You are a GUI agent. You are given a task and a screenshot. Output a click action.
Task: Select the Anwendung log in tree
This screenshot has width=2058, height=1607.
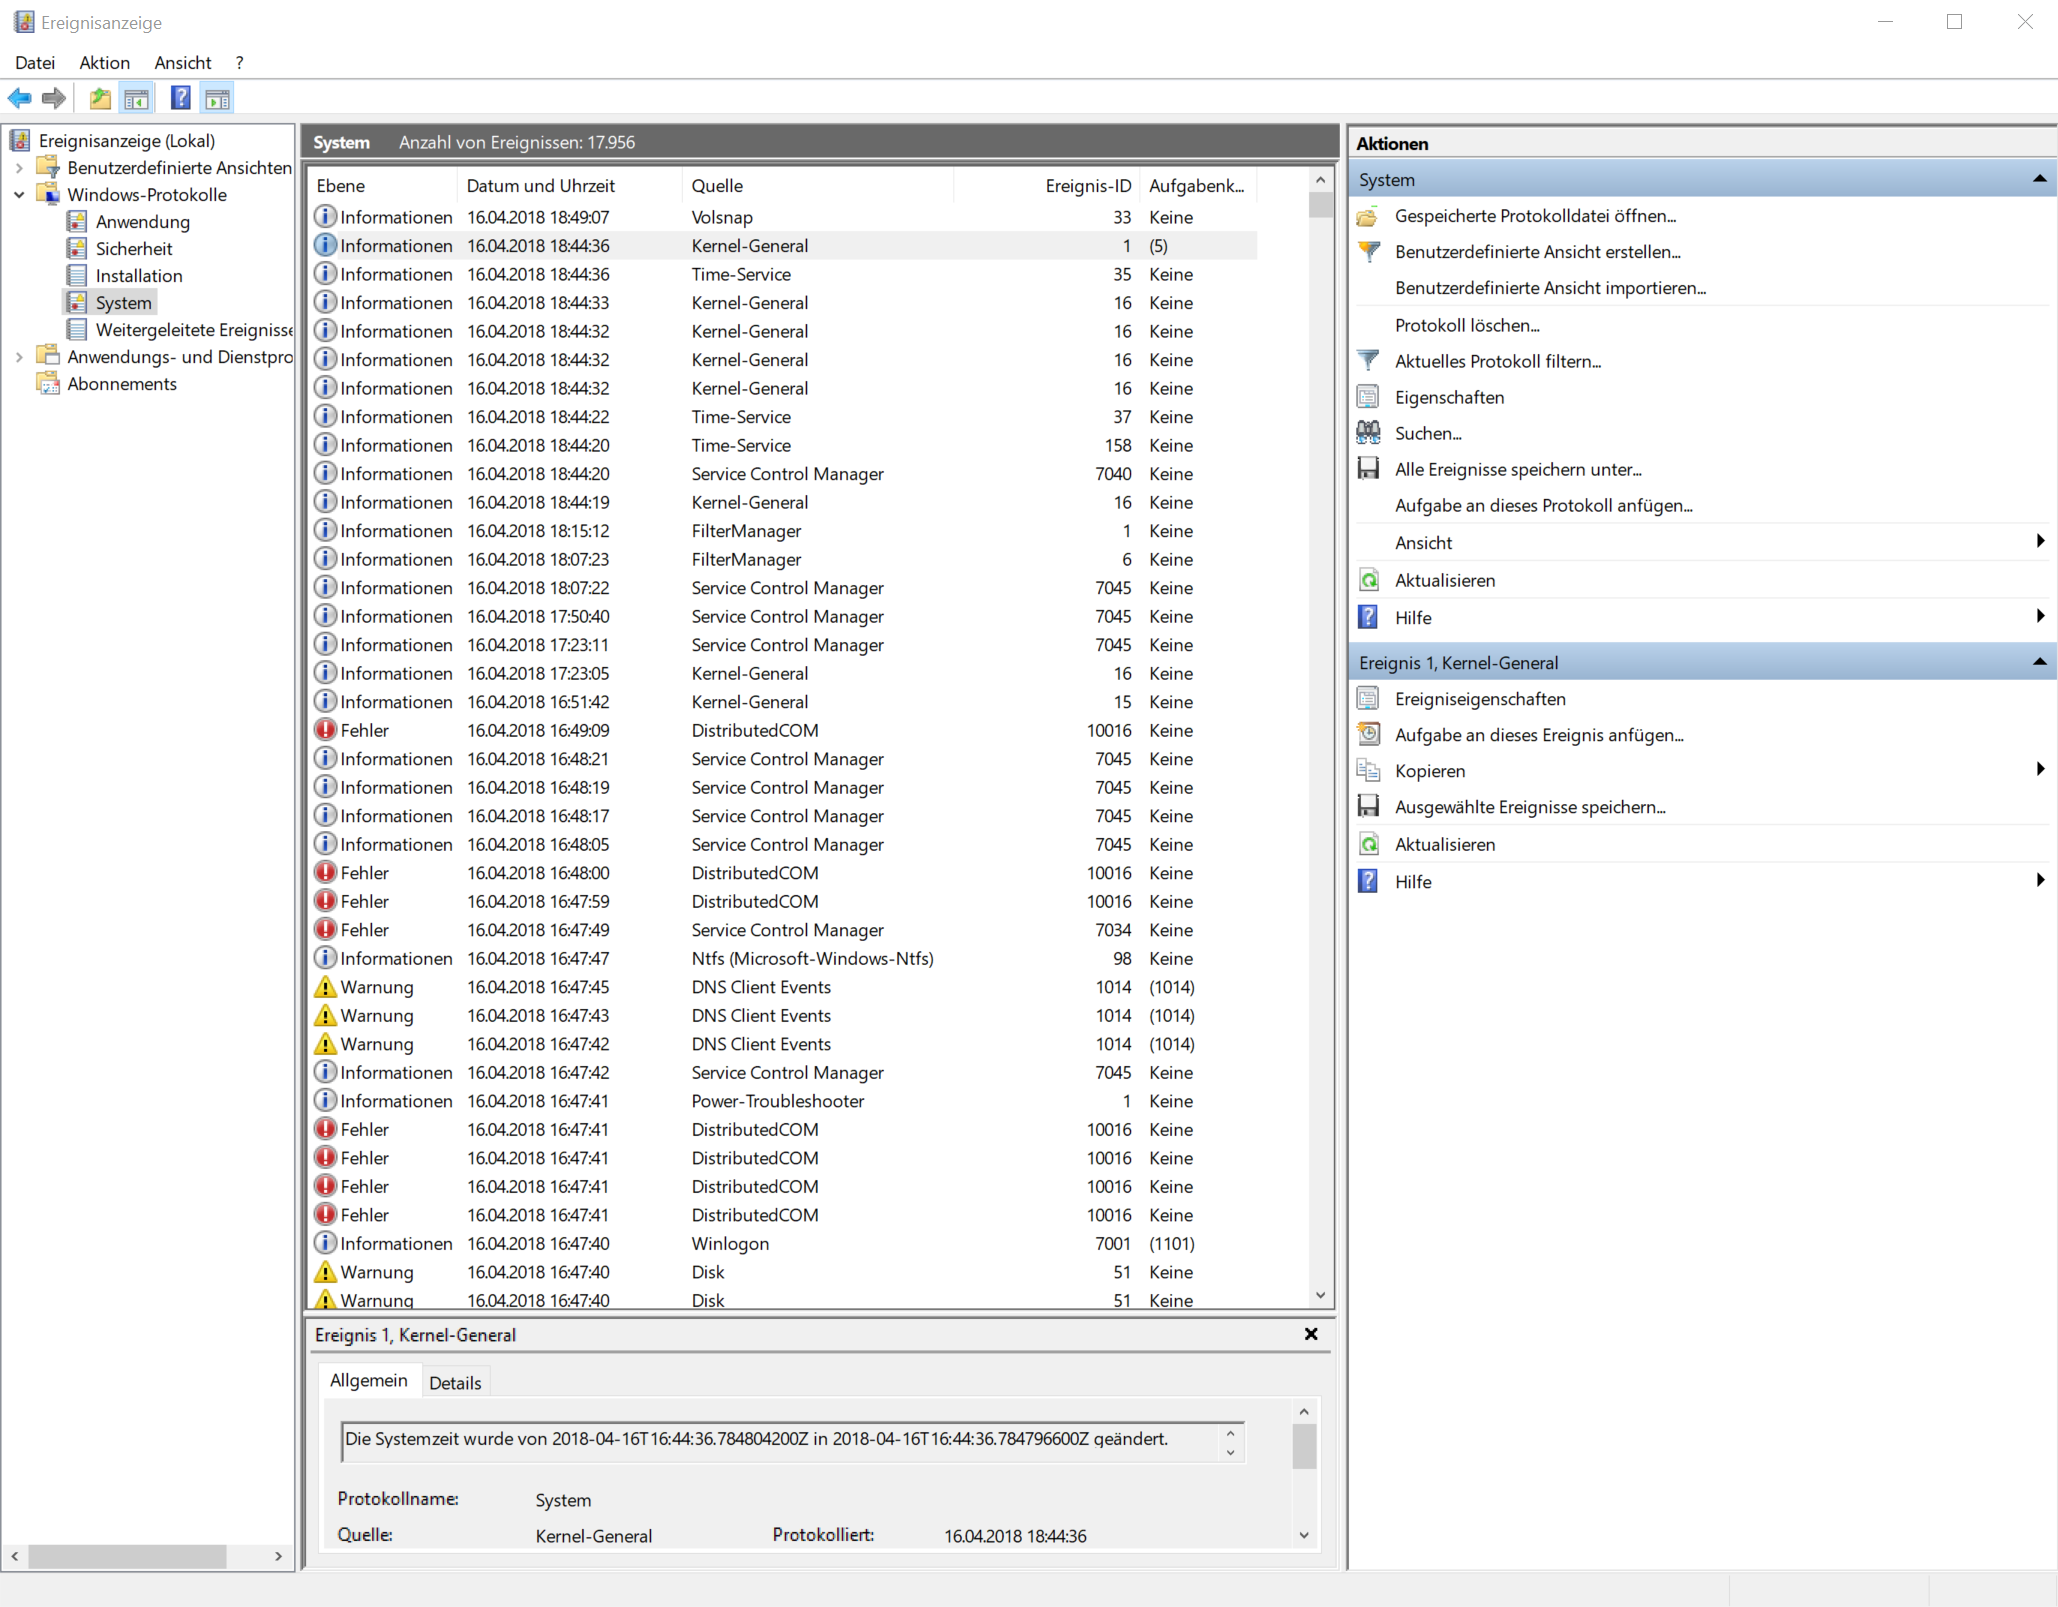tap(142, 222)
